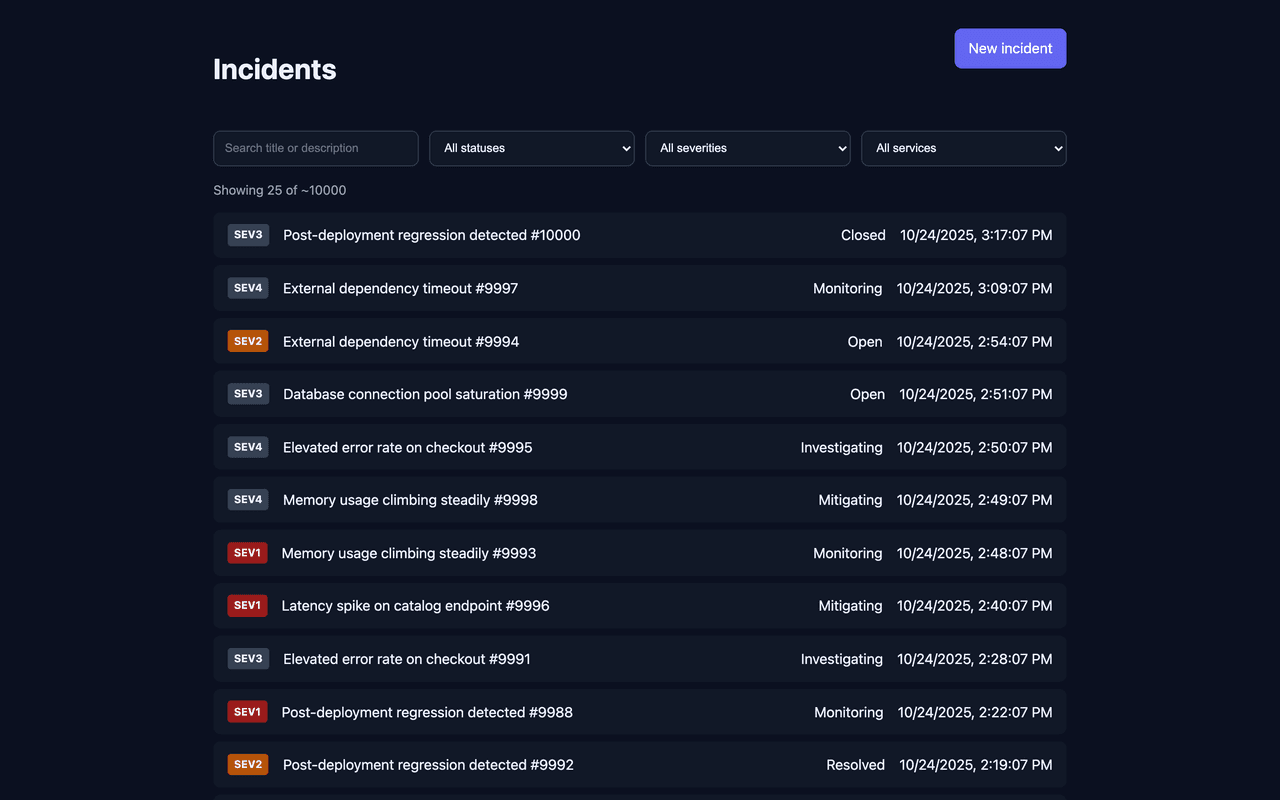Open Memory usage climbing steadily #9998

640,500
